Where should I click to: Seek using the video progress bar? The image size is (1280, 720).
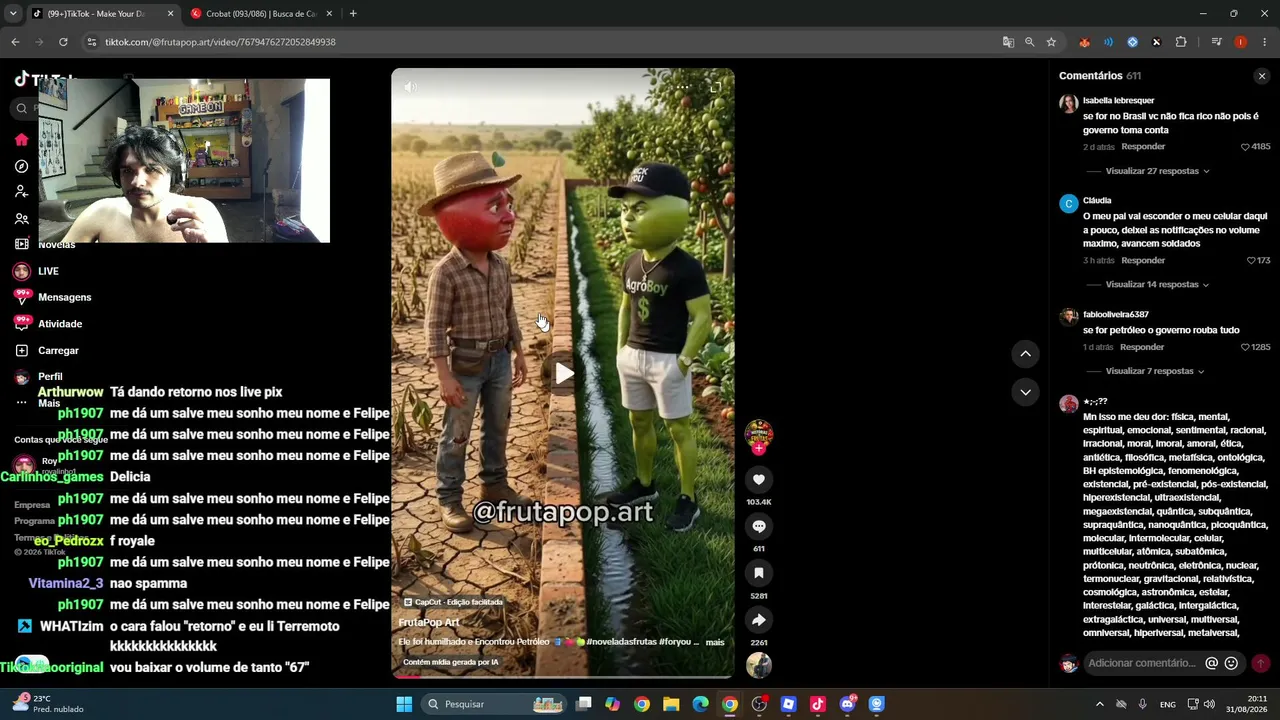tap(562, 676)
